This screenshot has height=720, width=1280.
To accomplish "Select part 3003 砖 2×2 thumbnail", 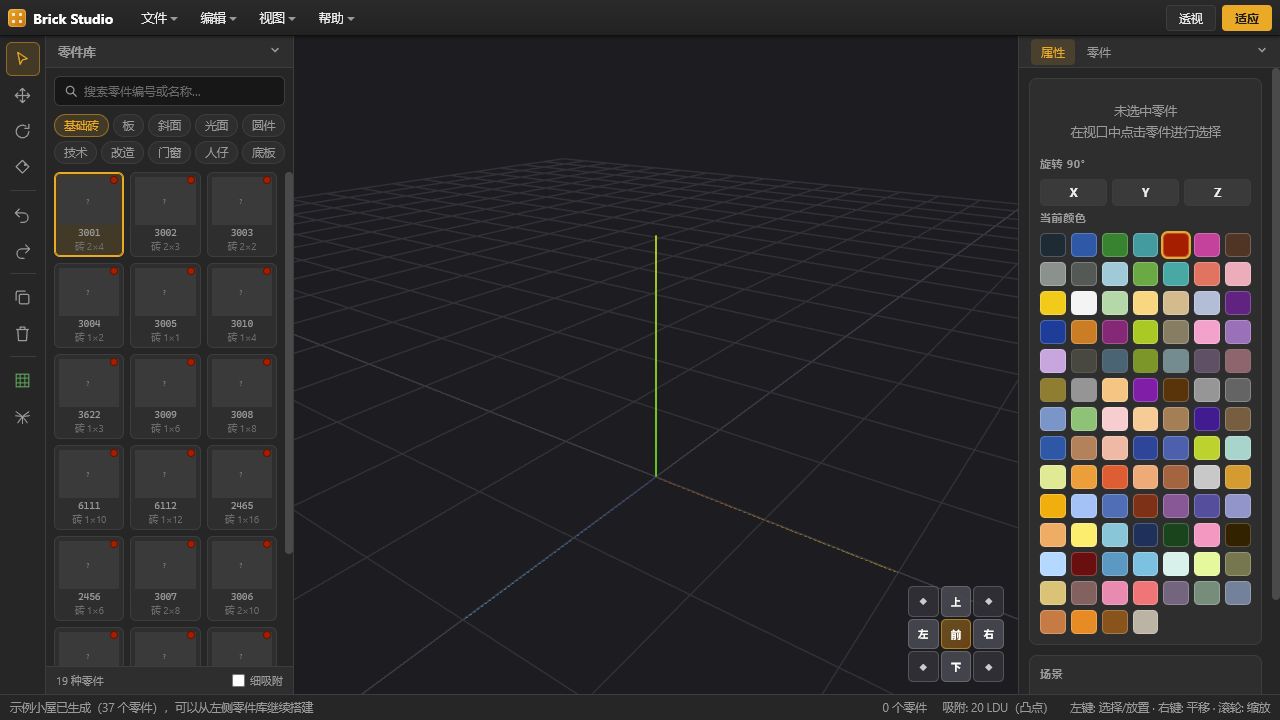I will [242, 214].
